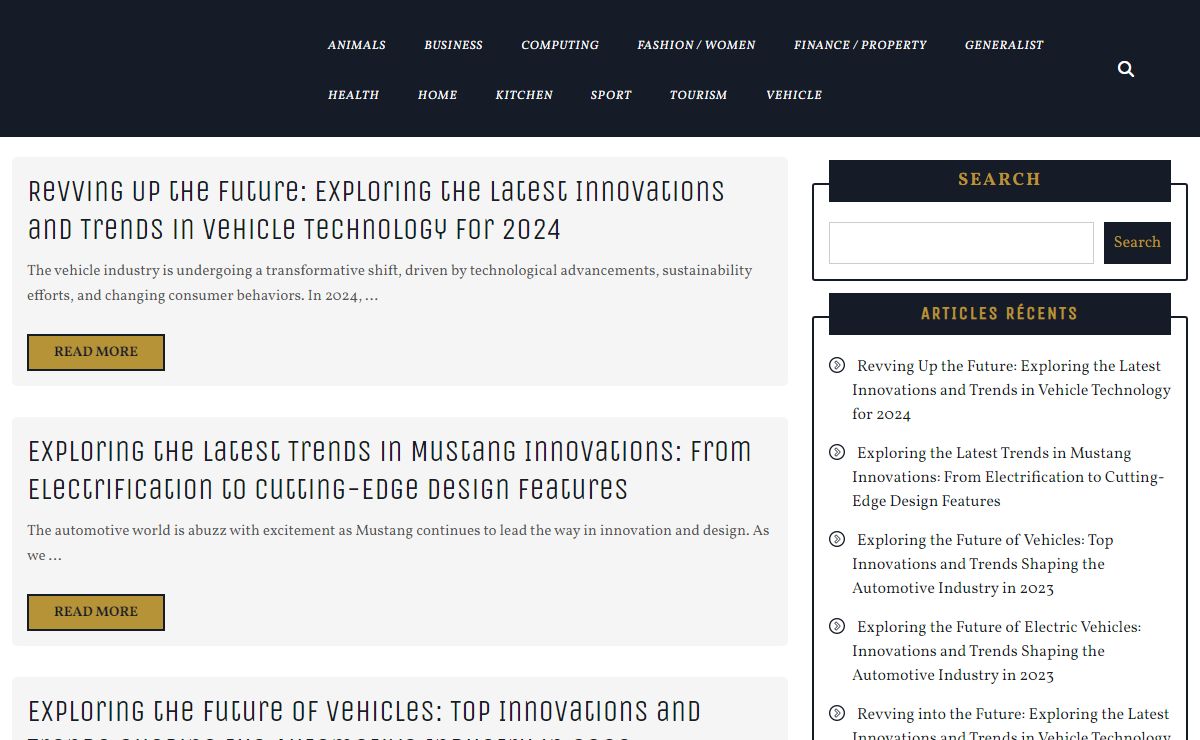Screen dimensions: 1200x740
Task: Go to the Business category
Action: 453,45
